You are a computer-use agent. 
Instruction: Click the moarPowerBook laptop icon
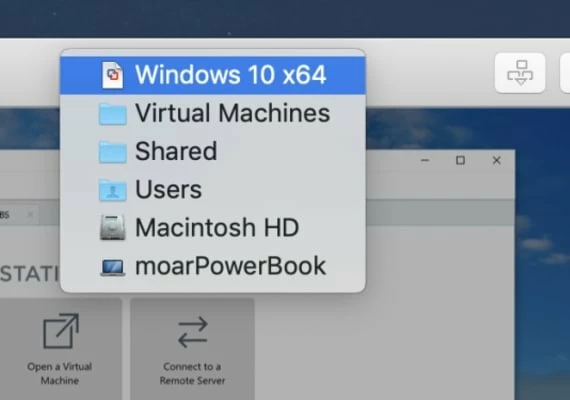[x=113, y=268]
